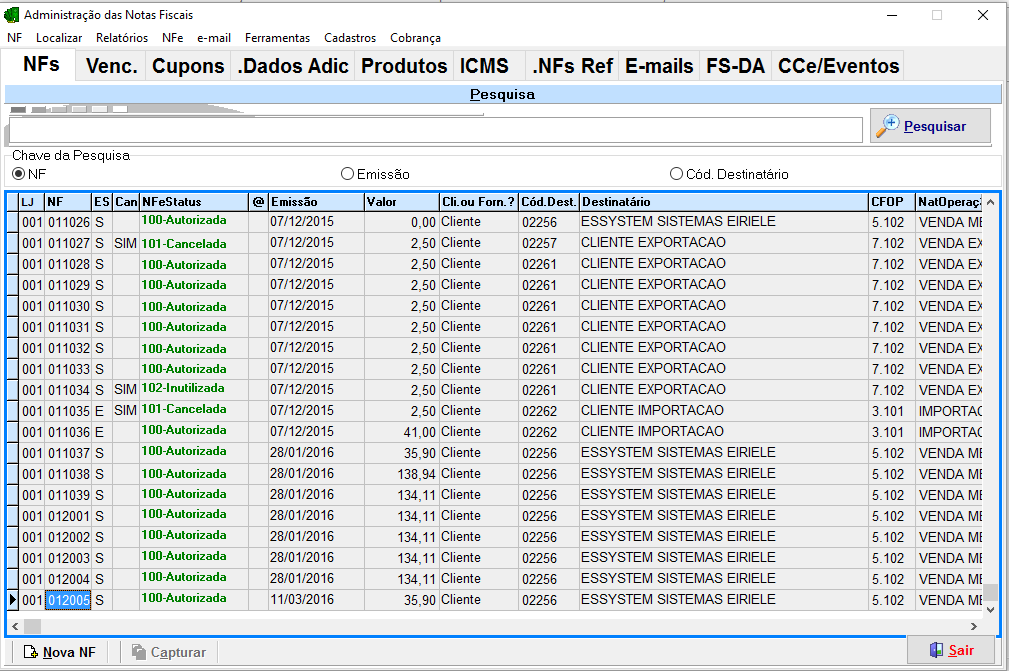Sort grid by the Emissão column header
1009x671 pixels.
coord(315,201)
